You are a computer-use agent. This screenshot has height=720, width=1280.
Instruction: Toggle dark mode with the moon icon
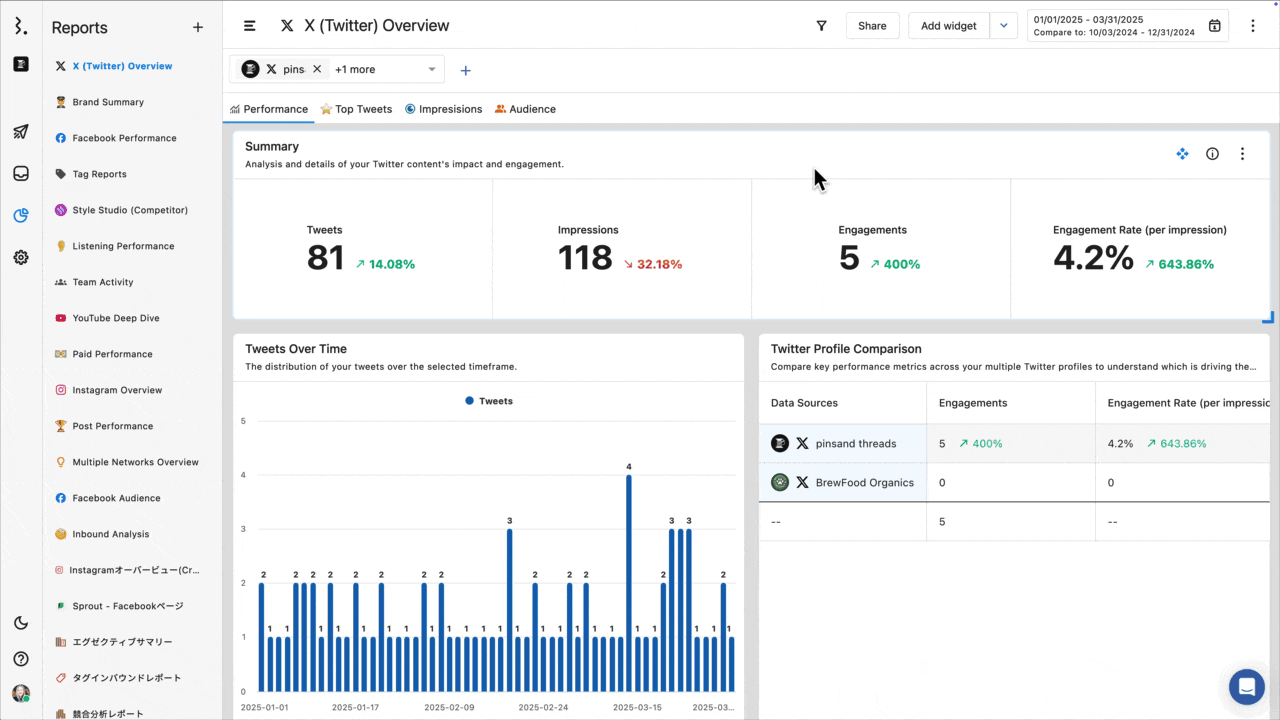(20, 622)
